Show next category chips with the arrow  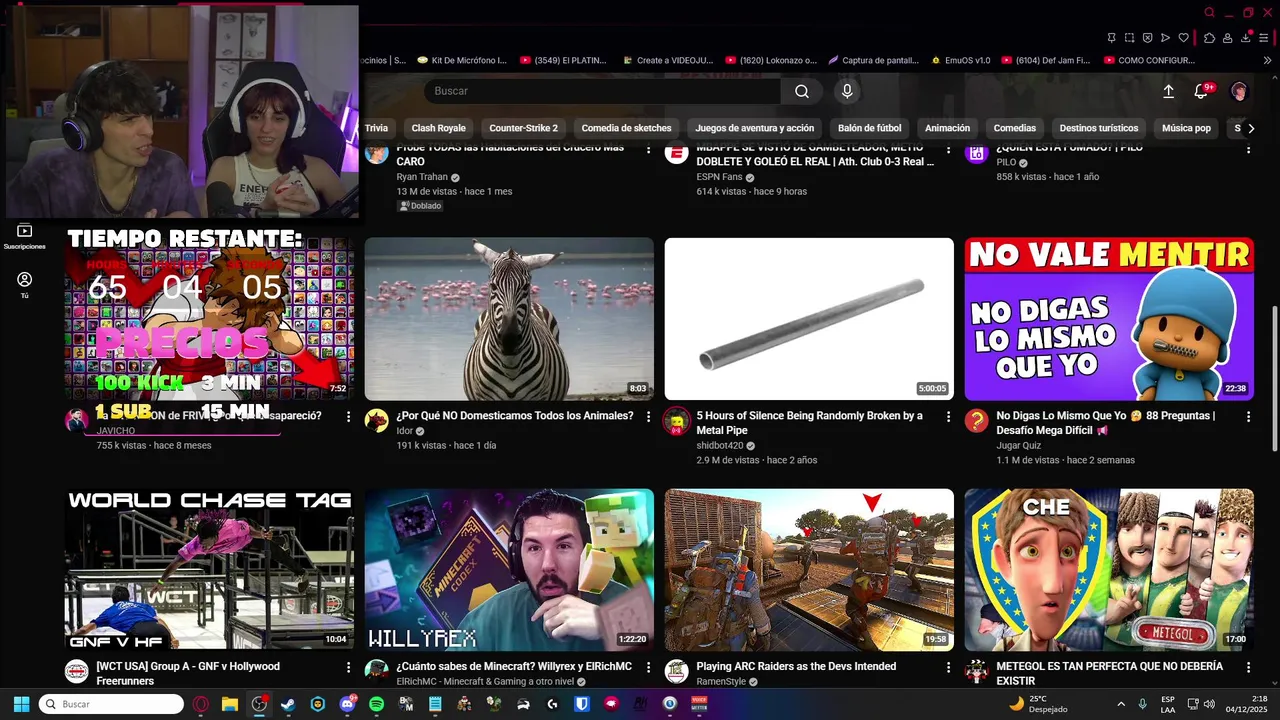coord(1250,128)
